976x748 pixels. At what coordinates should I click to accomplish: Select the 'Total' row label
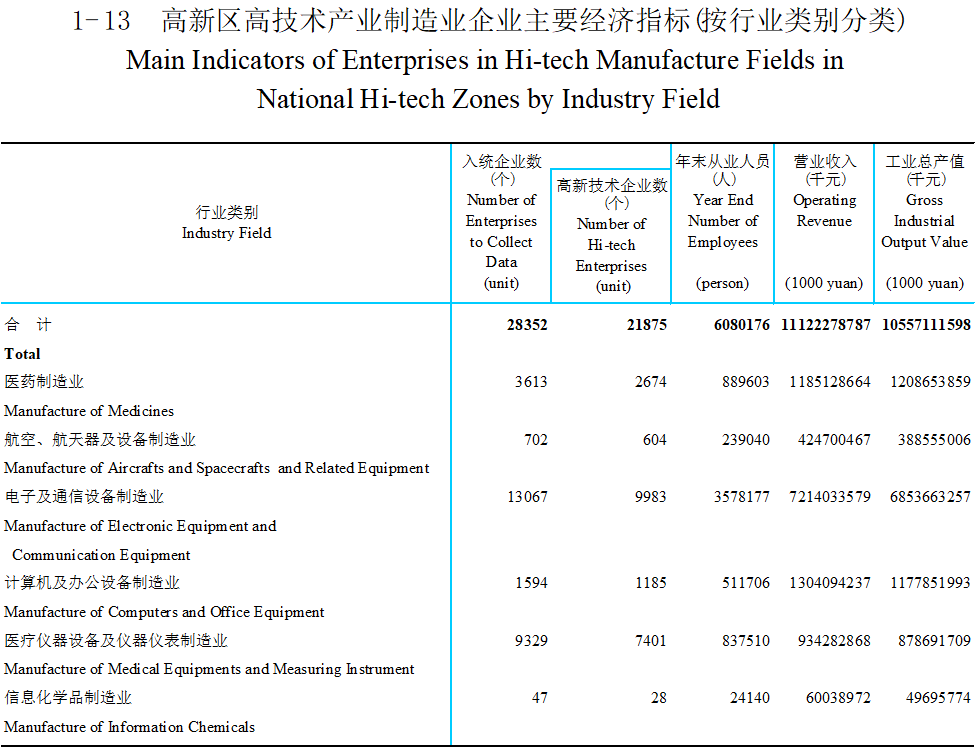(x=23, y=354)
